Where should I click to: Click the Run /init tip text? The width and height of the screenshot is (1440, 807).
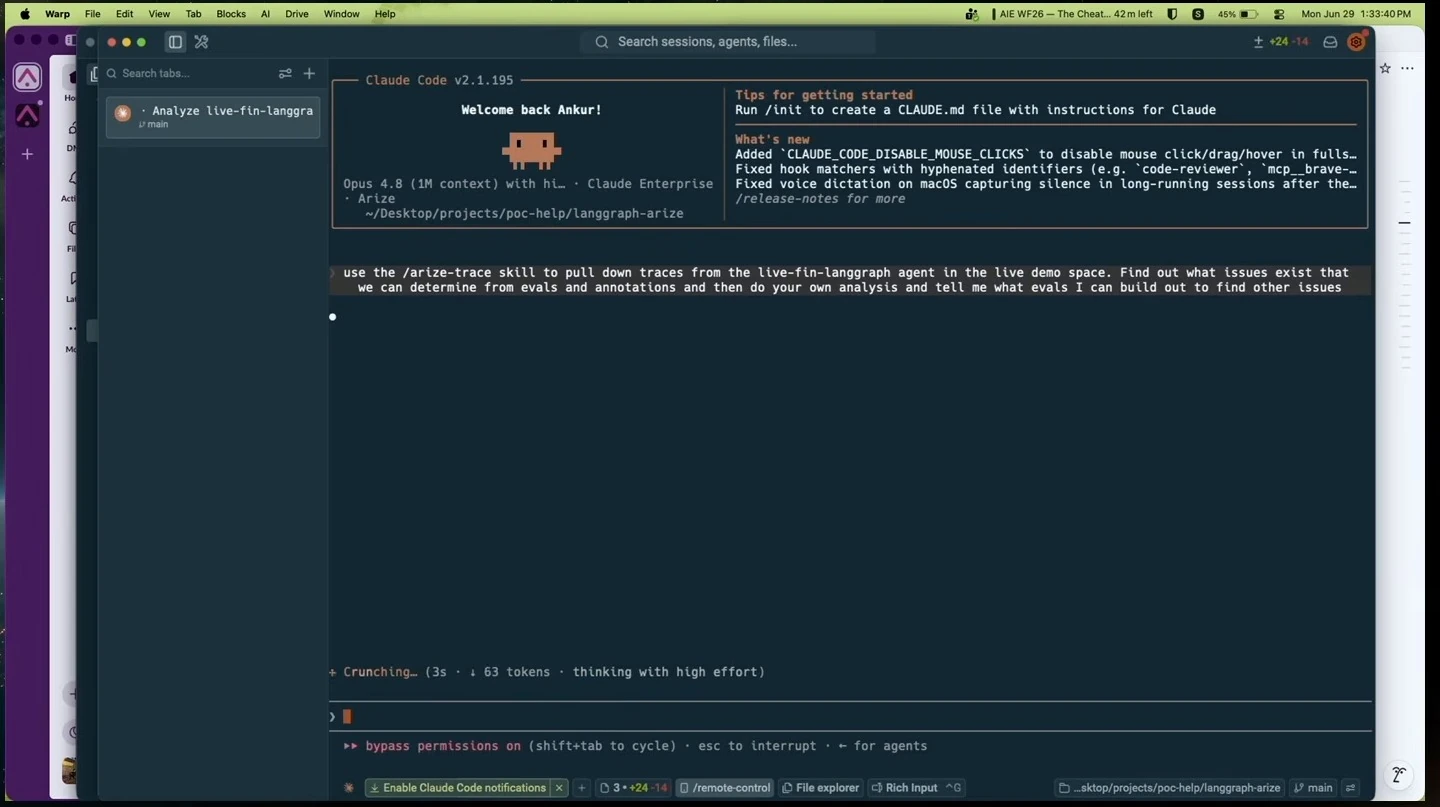click(975, 110)
